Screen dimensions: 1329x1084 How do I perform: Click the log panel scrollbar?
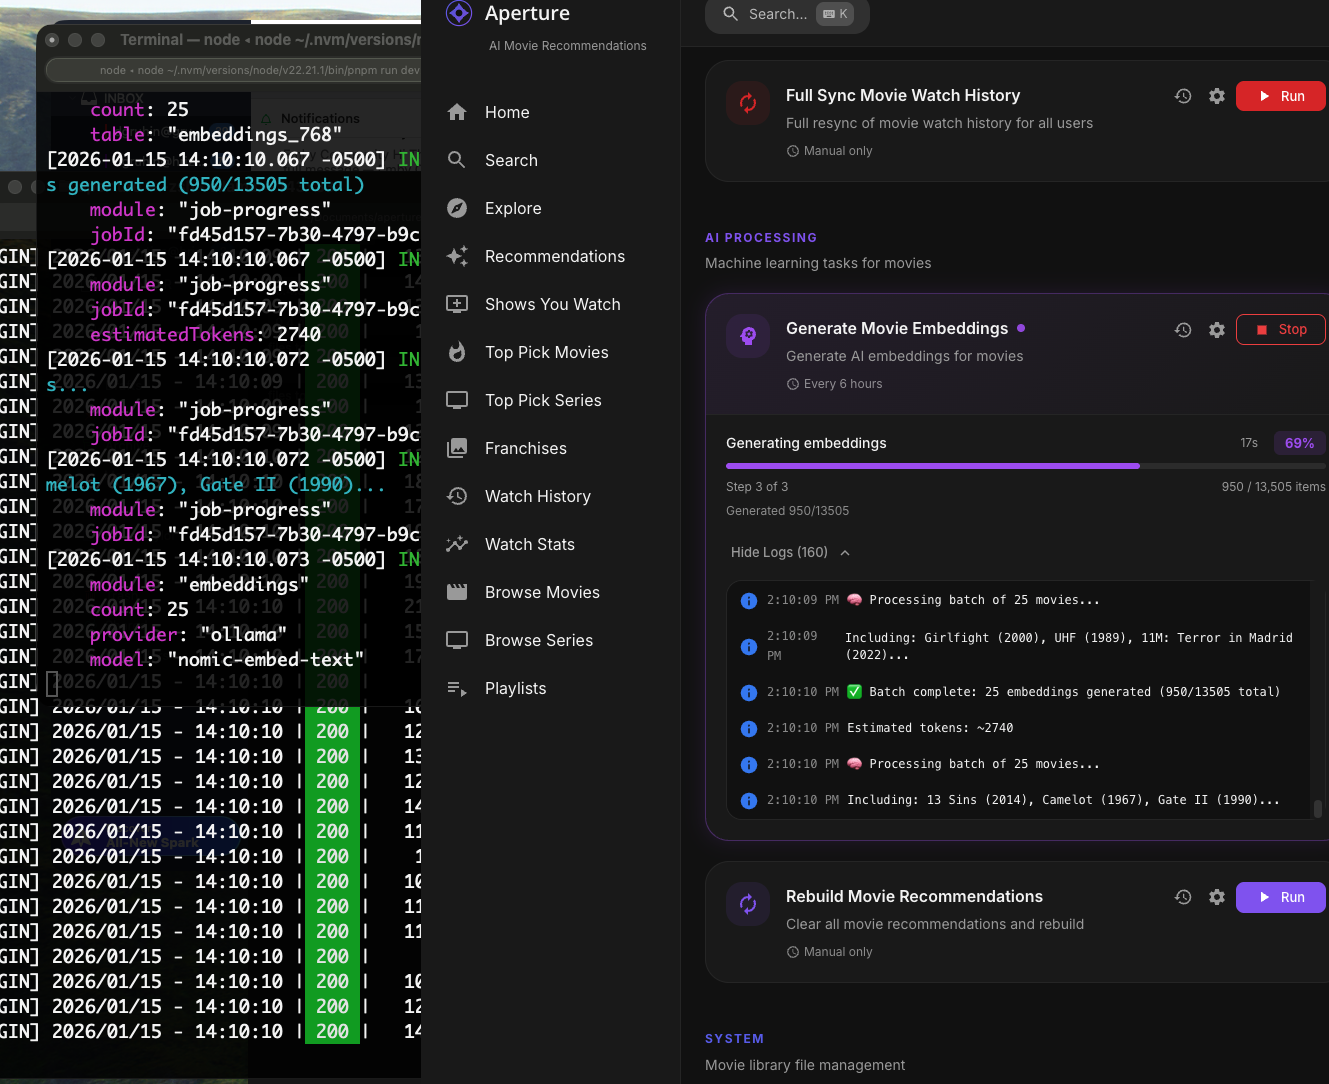[1317, 808]
